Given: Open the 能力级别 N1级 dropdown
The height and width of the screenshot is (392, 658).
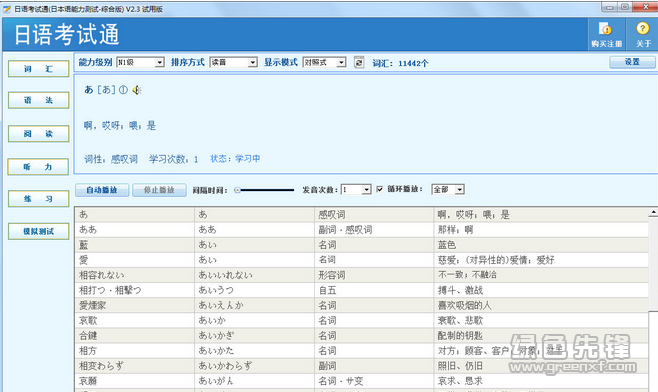Looking at the screenshot, I should [x=140, y=63].
